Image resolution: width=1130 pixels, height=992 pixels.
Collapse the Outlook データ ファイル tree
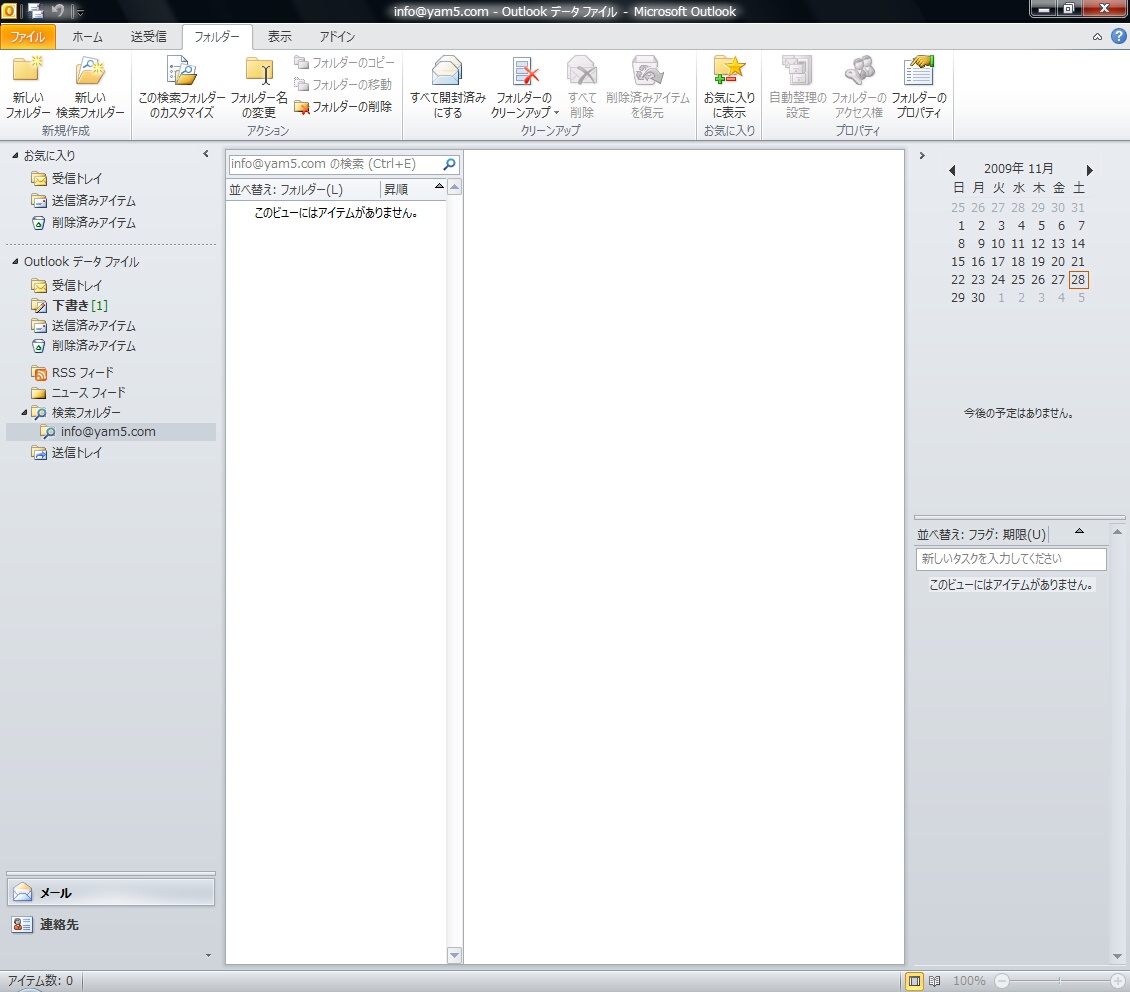15,262
